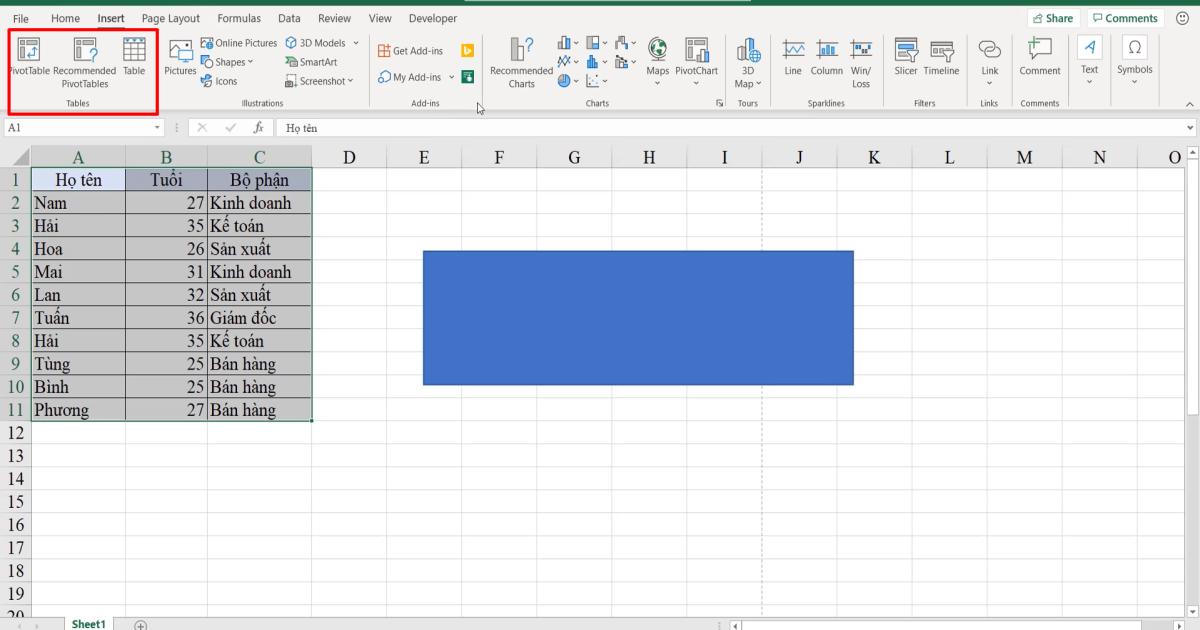Viewport: 1200px width, 630px height.
Task: Create a Table from the selected data
Action: (134, 60)
